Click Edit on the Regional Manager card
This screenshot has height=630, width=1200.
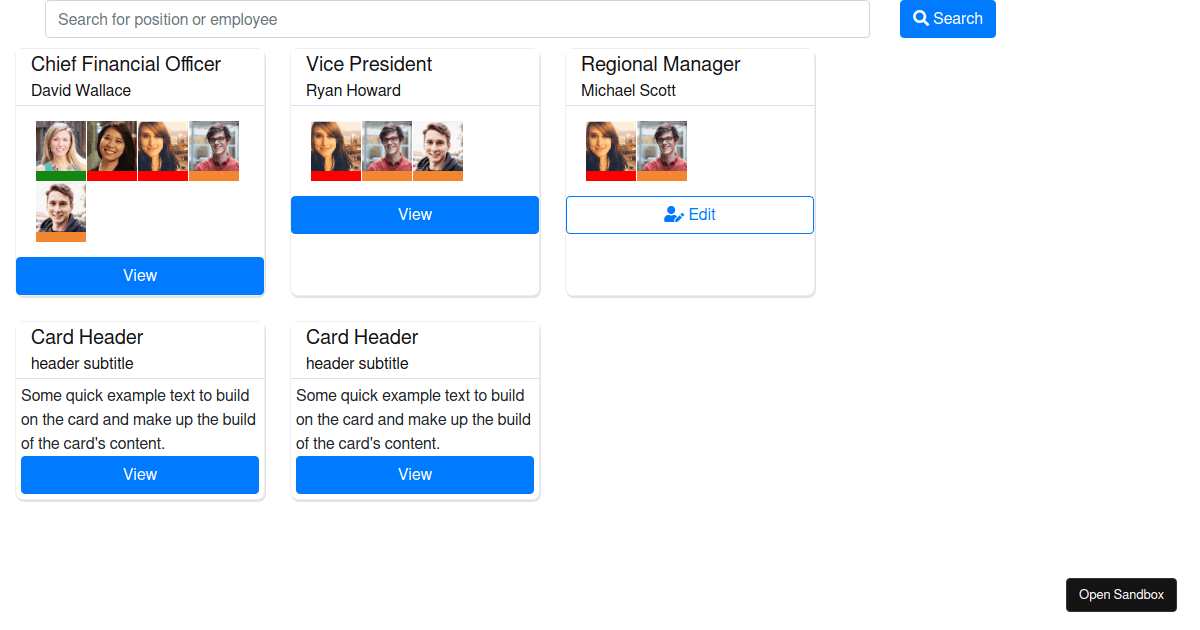[x=689, y=214]
